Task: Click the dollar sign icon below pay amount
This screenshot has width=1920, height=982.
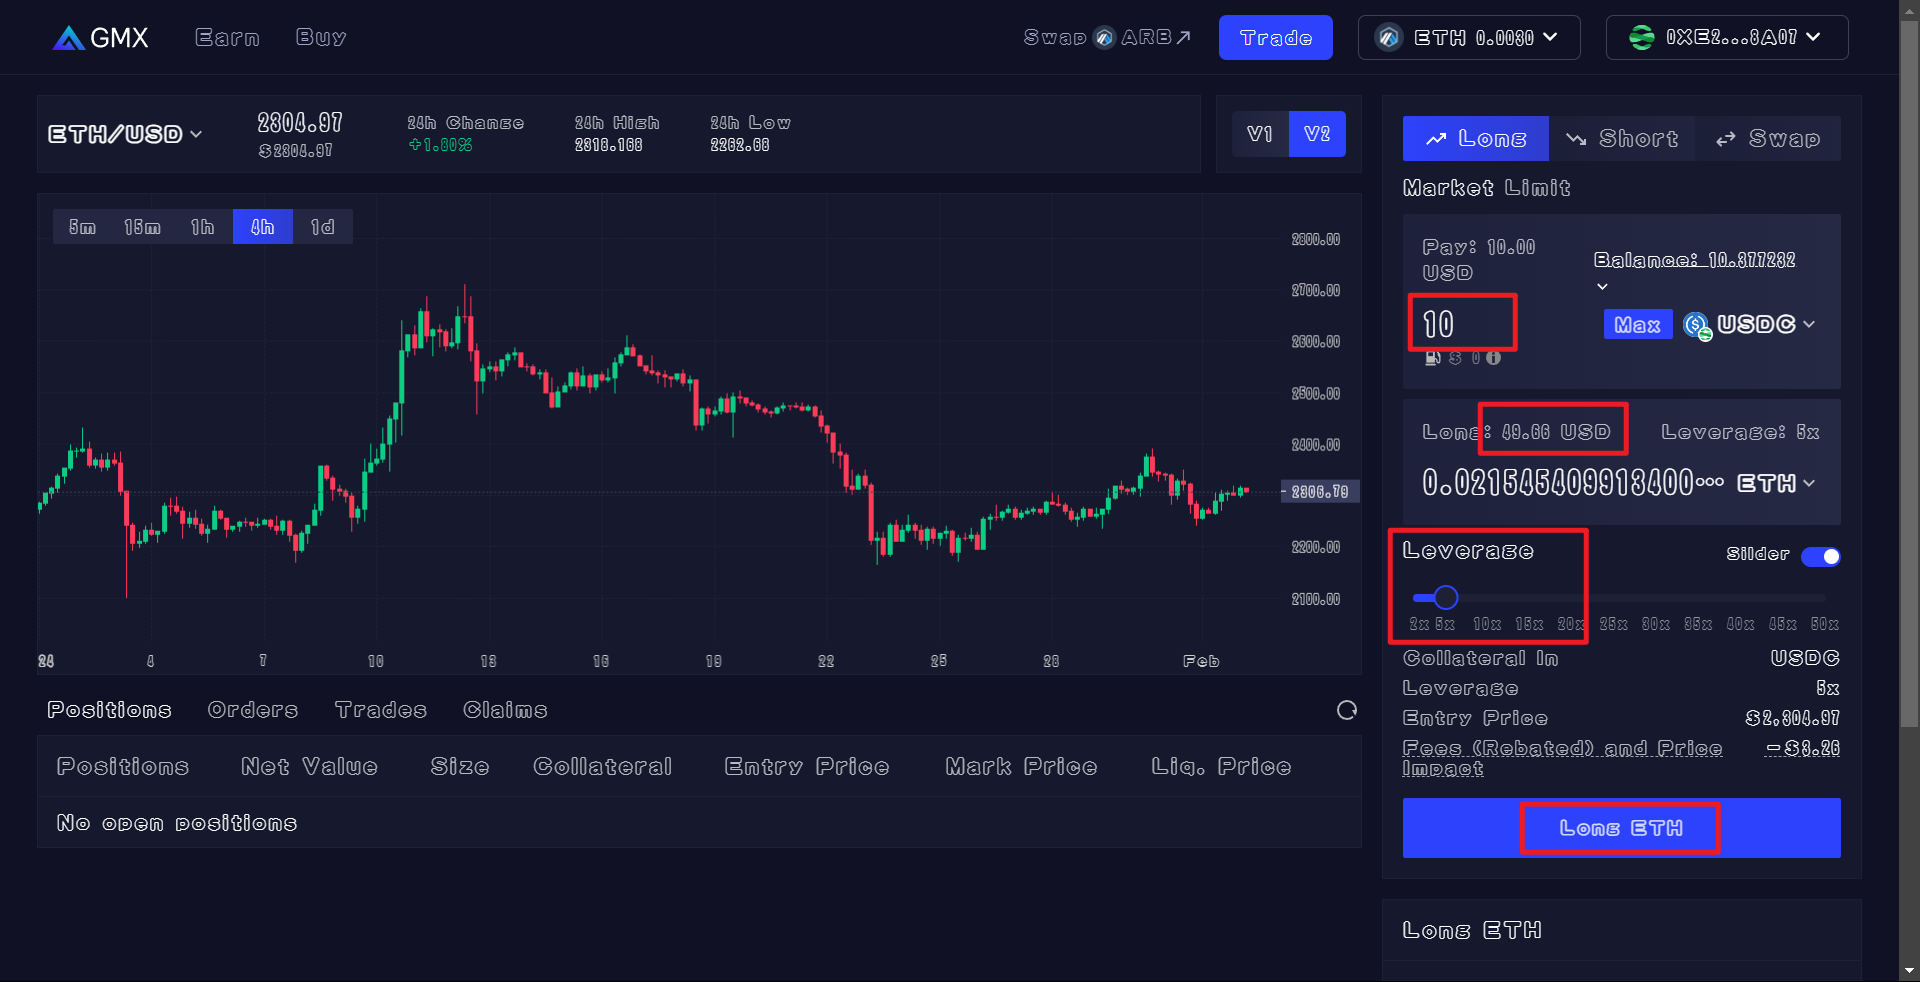Action: pyautogui.click(x=1455, y=358)
